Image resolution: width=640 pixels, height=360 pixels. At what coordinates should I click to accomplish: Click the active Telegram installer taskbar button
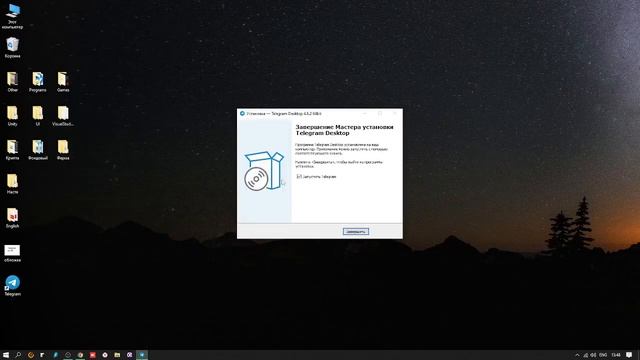click(142, 355)
